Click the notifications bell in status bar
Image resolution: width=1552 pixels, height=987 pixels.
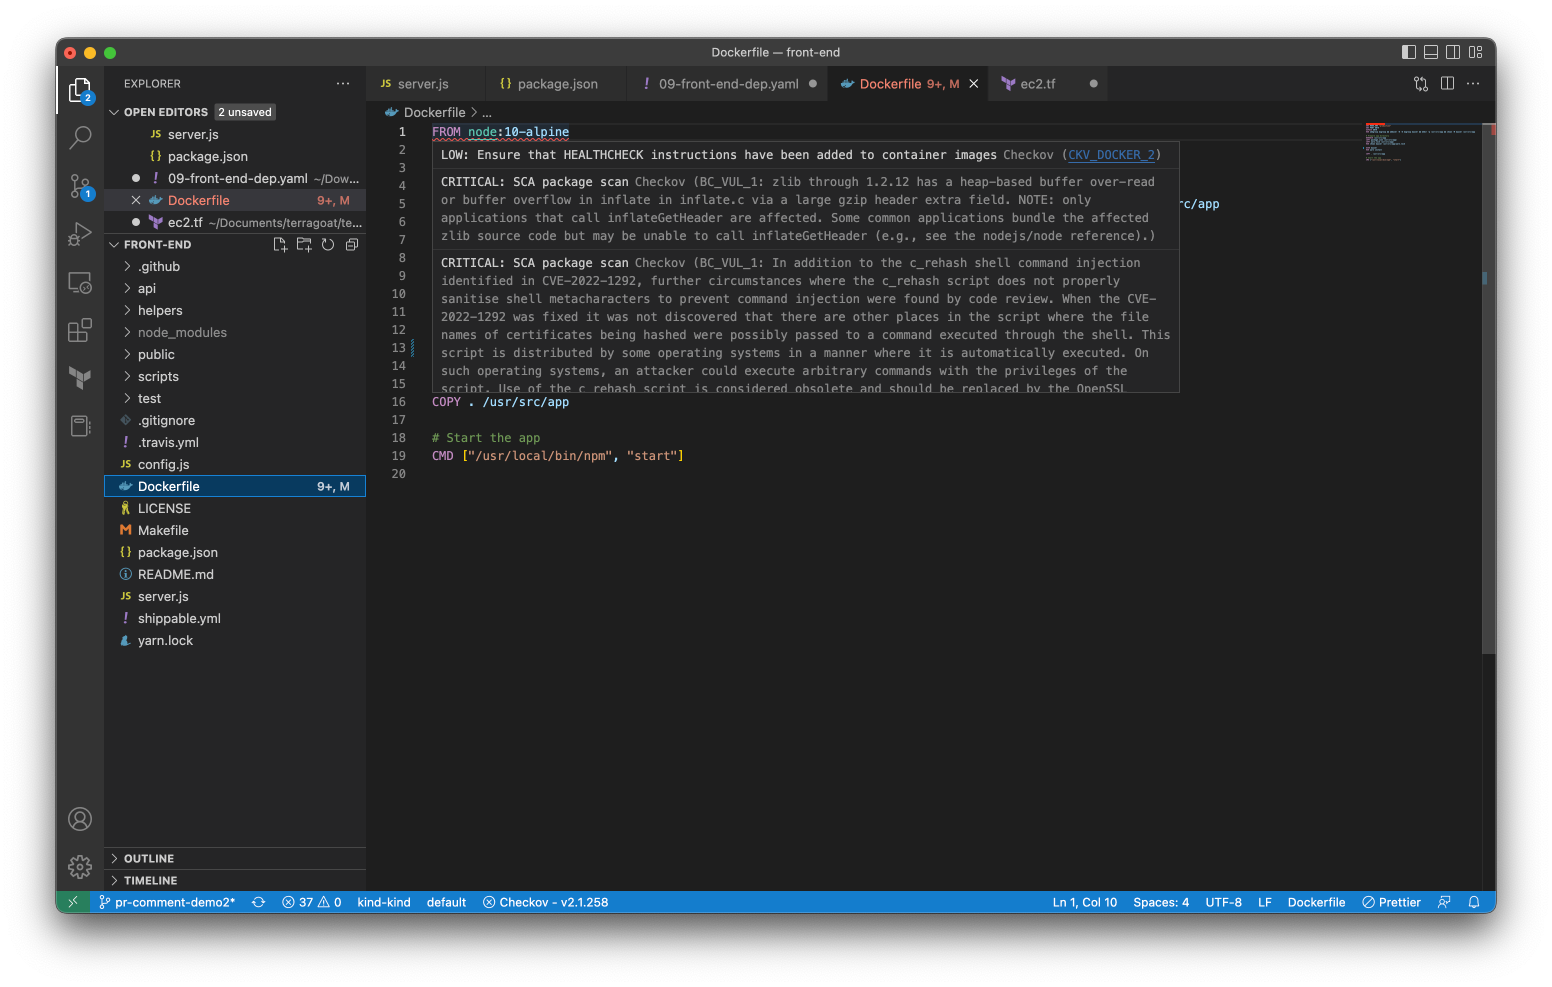click(x=1473, y=902)
